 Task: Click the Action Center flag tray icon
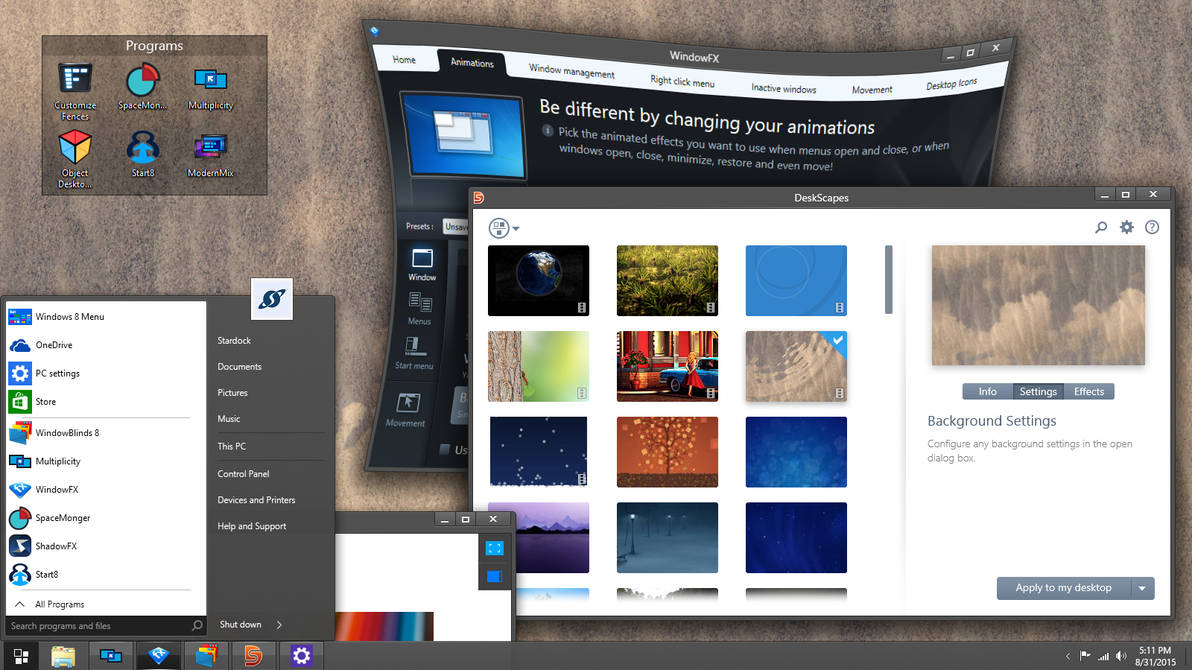[1085, 656]
